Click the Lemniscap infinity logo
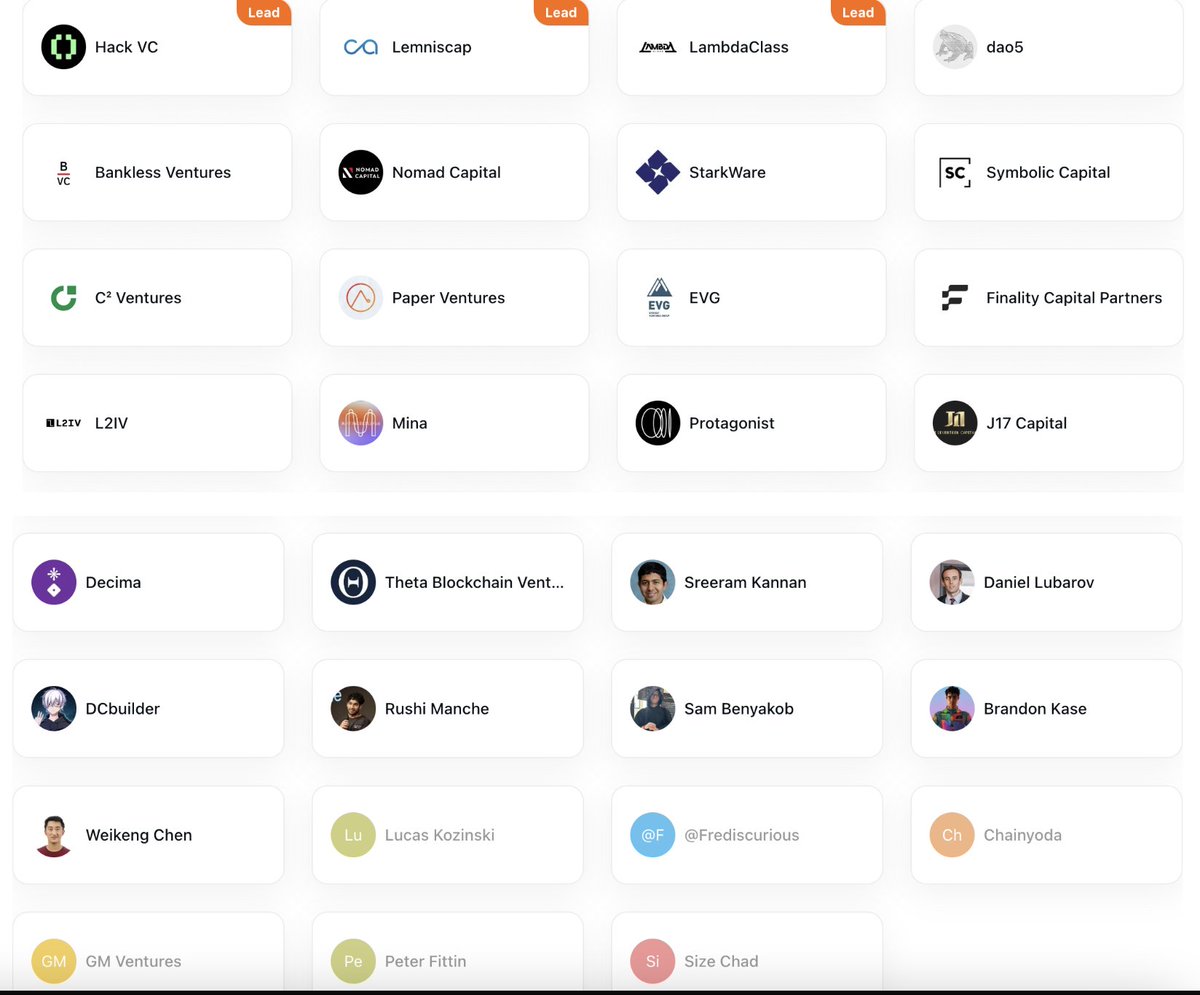 (x=361, y=47)
